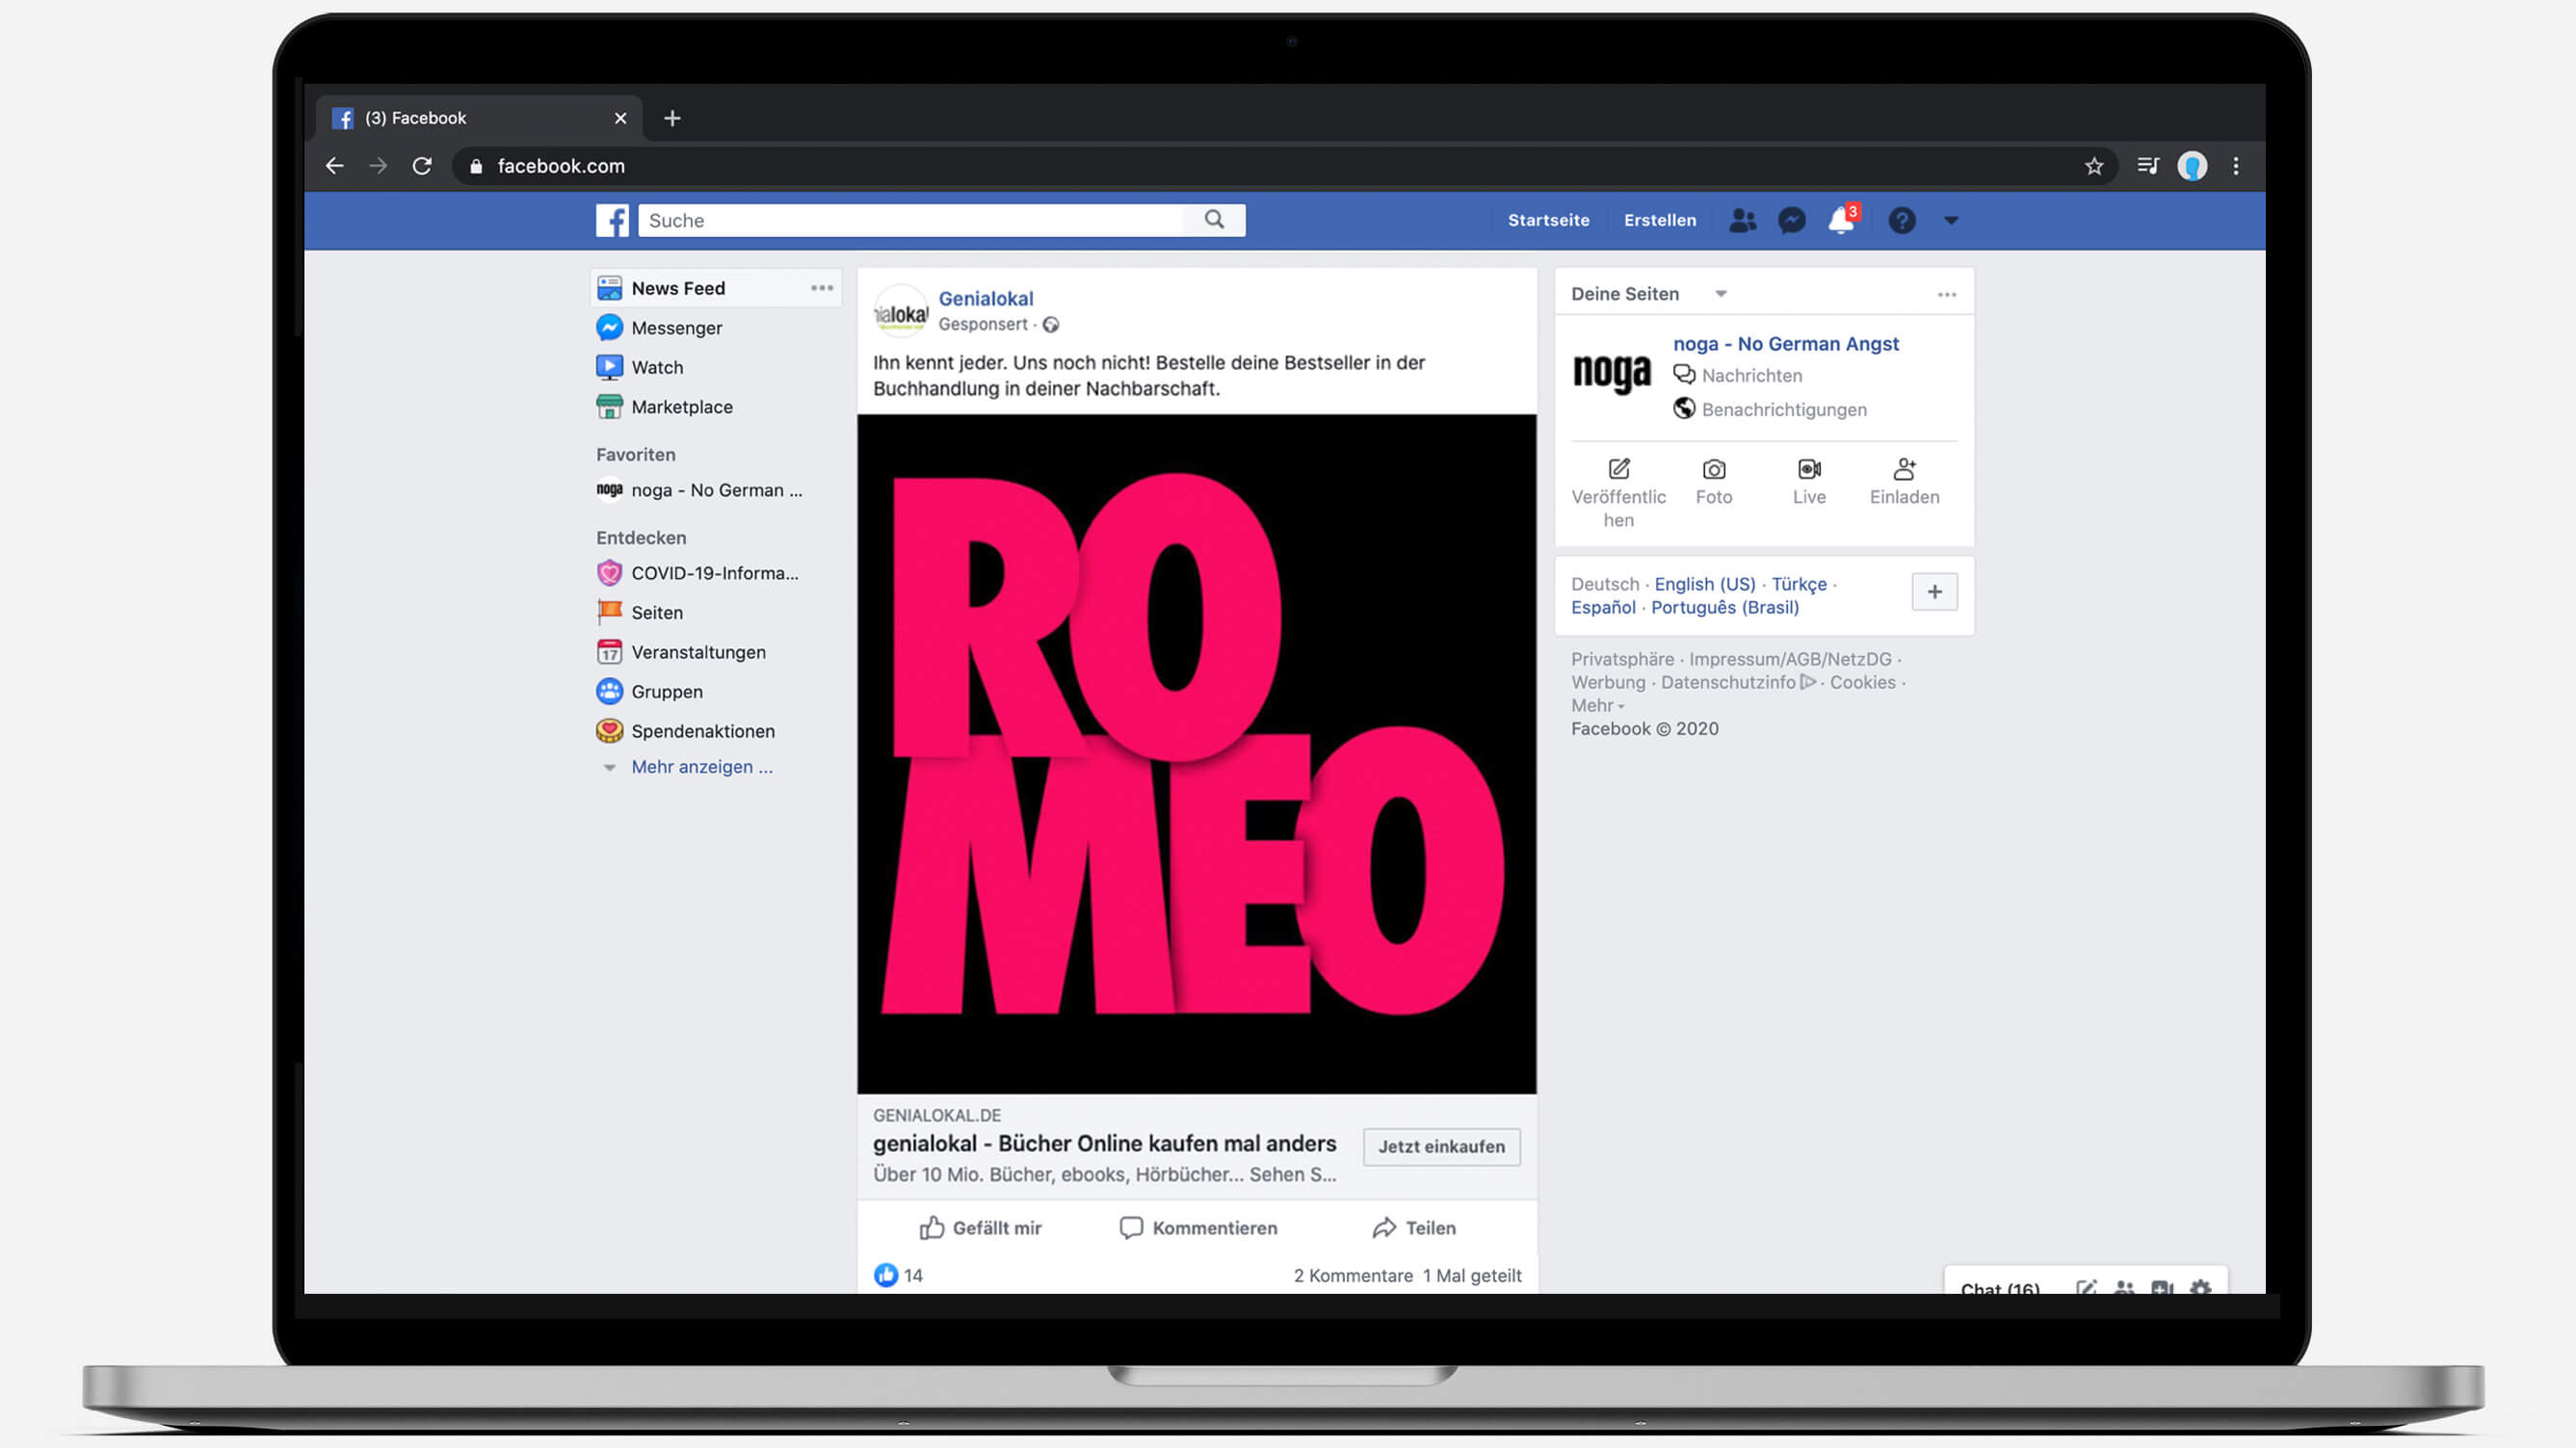Click the Jetzt einkaufen button
Image resolution: width=2576 pixels, height=1448 pixels.
pos(1440,1146)
